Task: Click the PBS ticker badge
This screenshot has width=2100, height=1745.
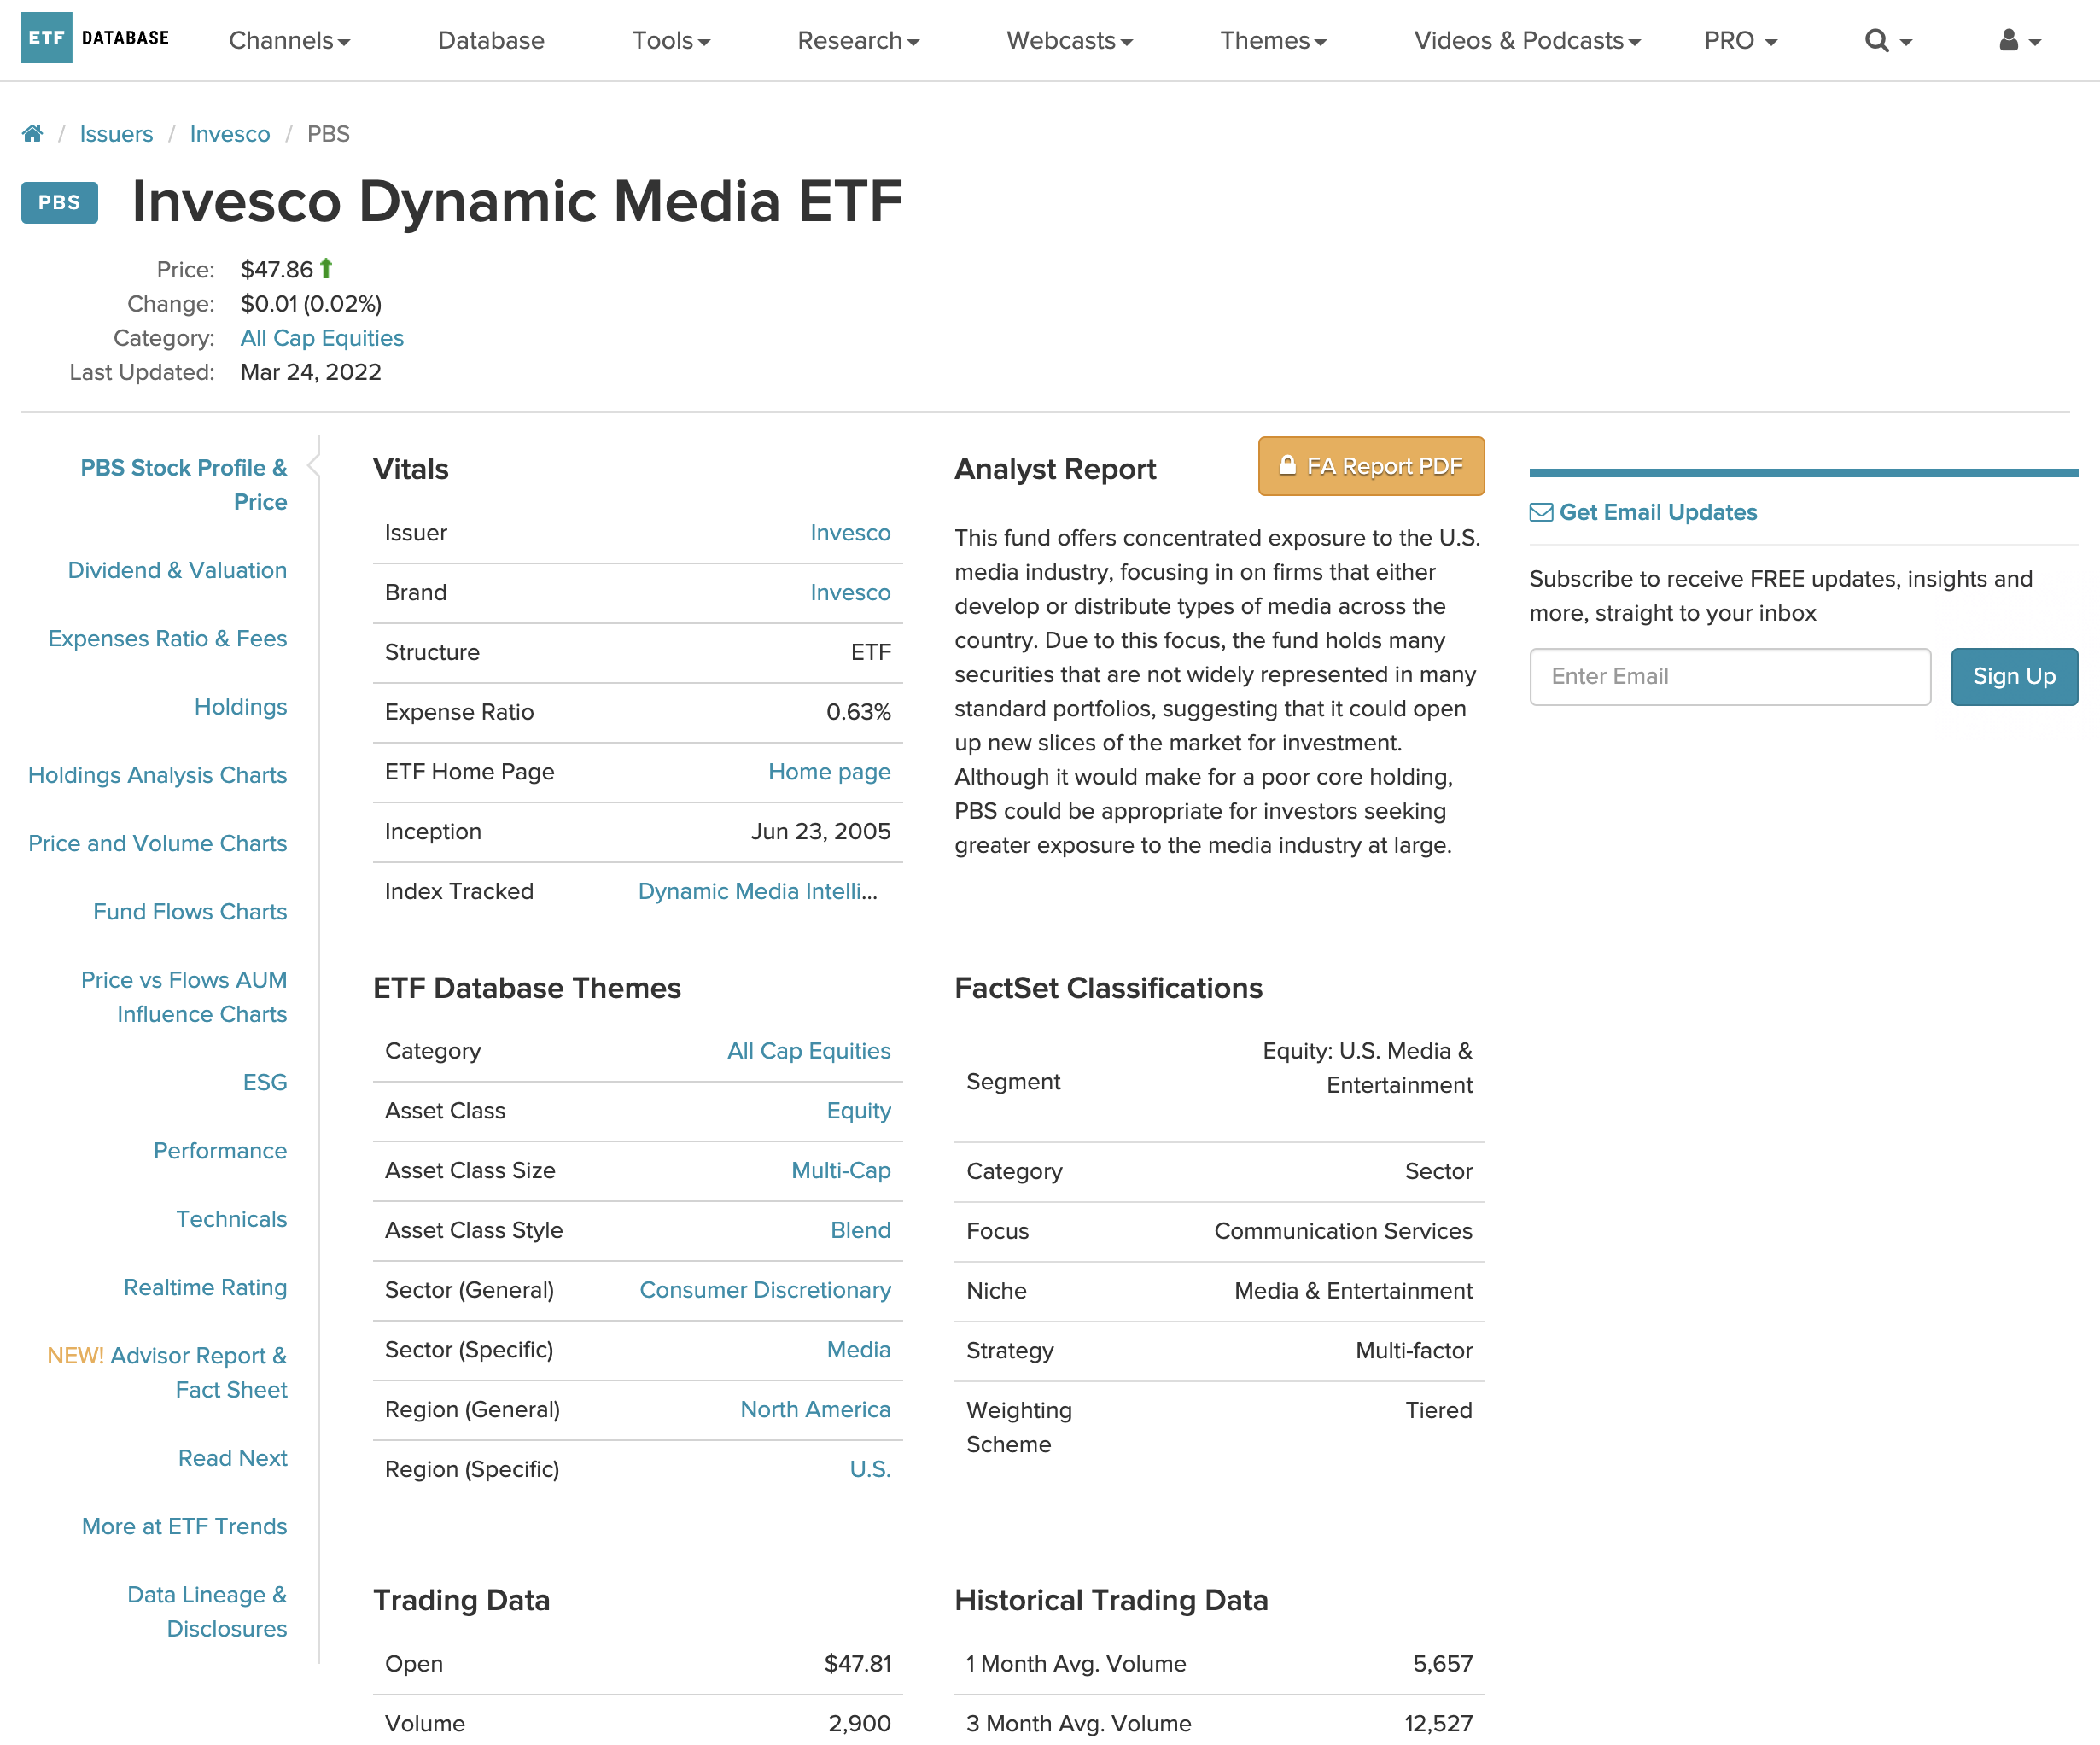Action: pos(60,202)
